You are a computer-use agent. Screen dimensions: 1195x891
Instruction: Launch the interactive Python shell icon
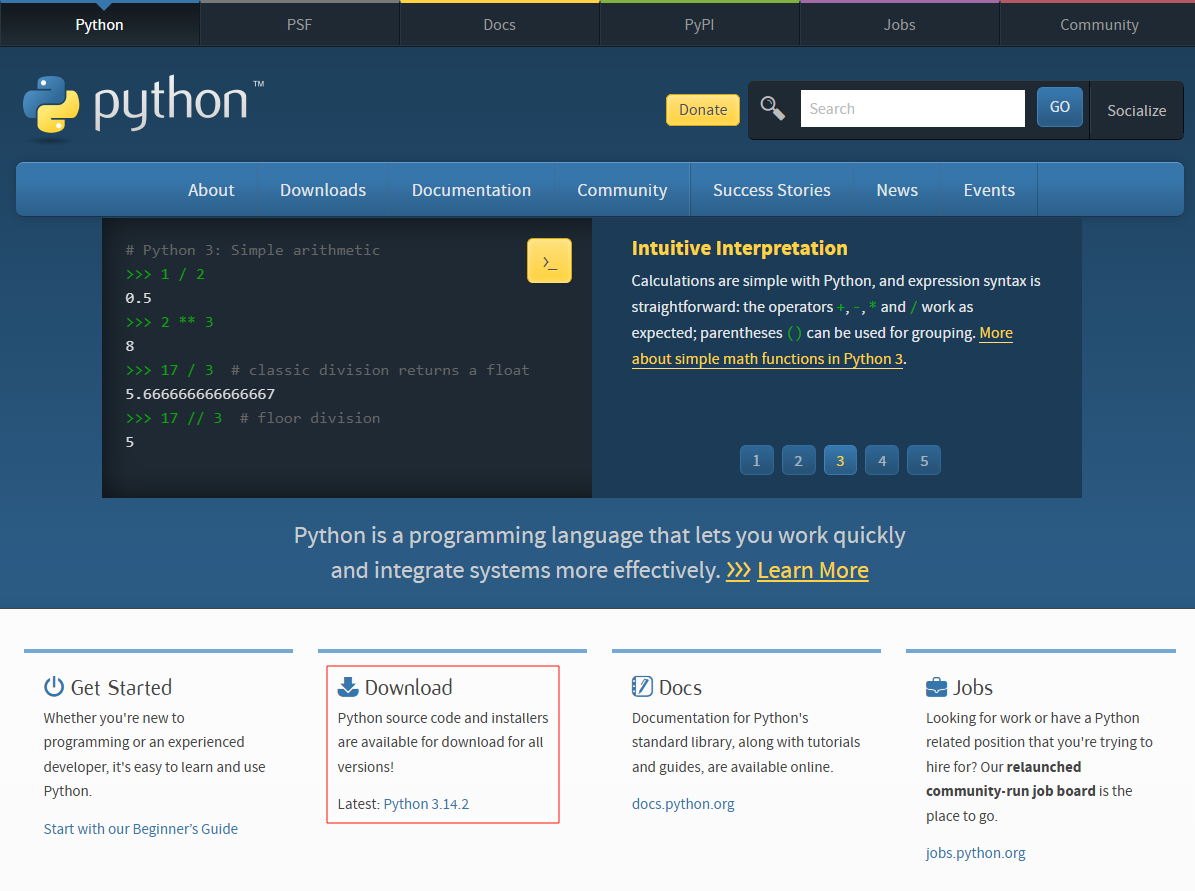(x=549, y=260)
